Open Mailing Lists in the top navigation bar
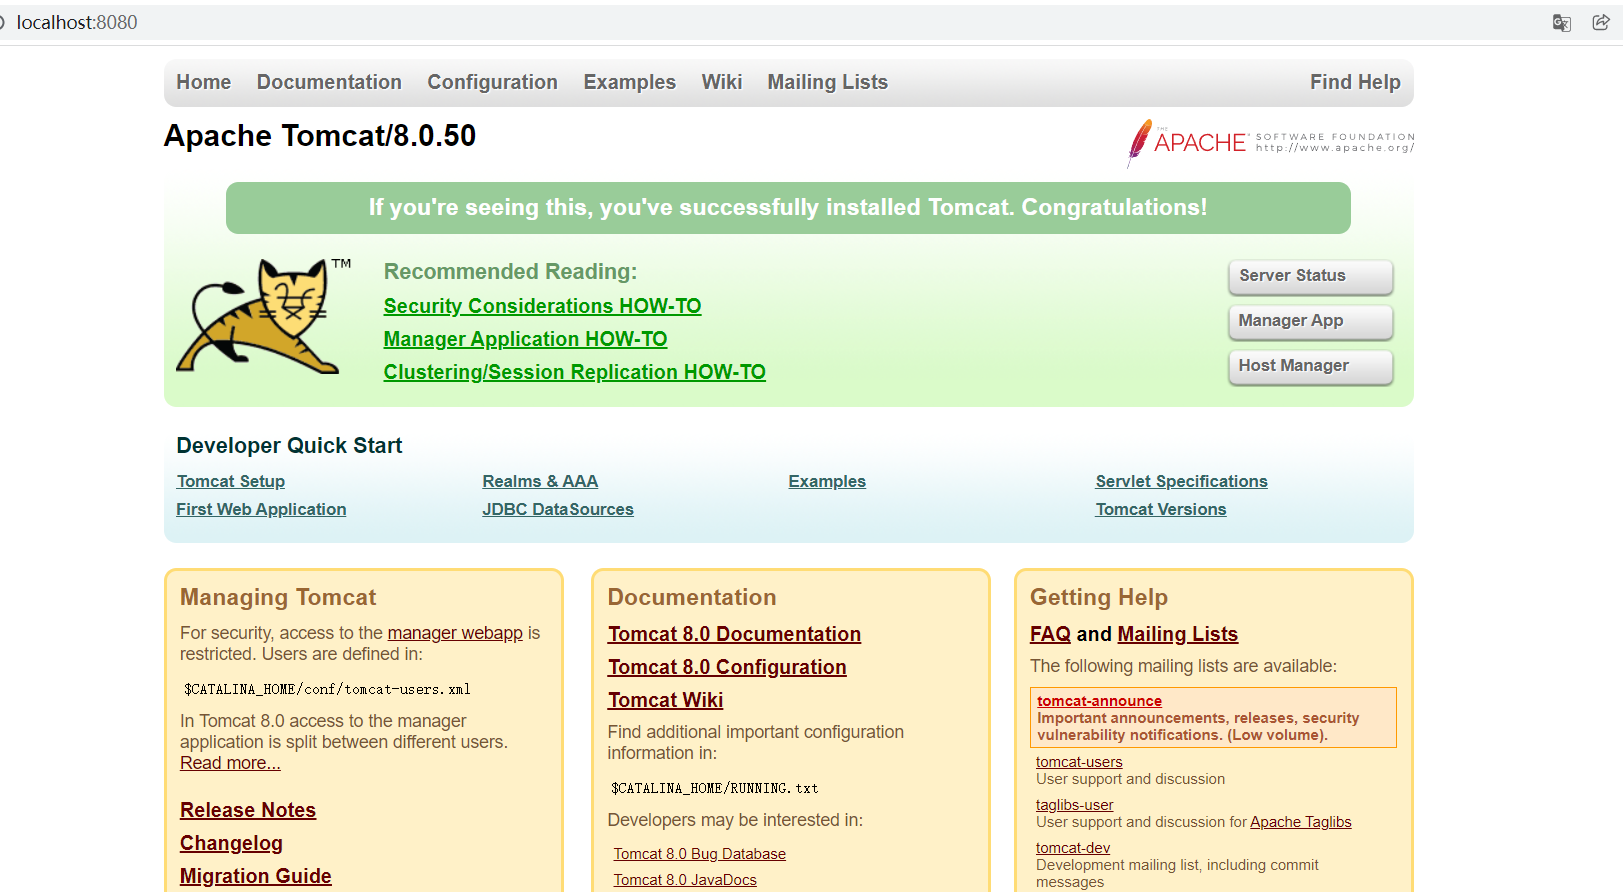The width and height of the screenshot is (1623, 892). point(828,82)
